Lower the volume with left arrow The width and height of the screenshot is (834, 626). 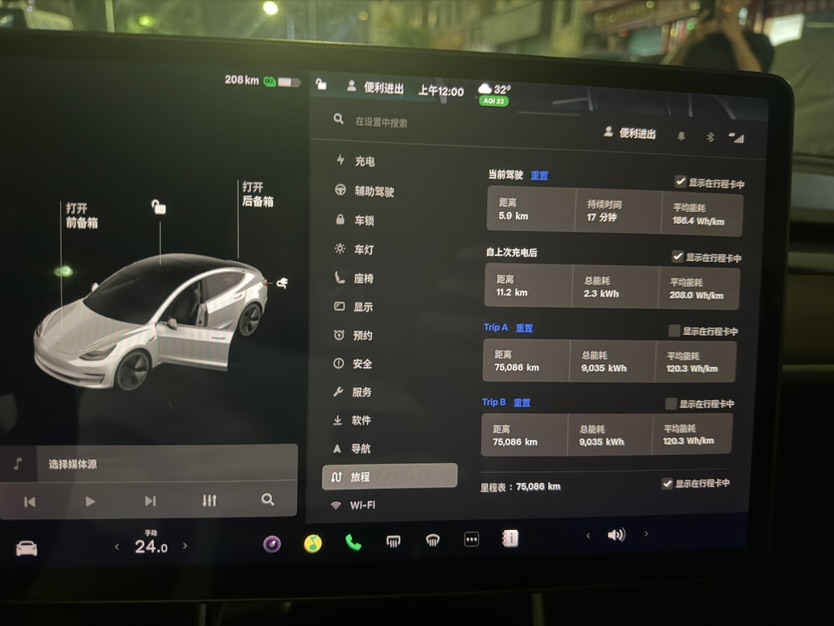click(588, 536)
